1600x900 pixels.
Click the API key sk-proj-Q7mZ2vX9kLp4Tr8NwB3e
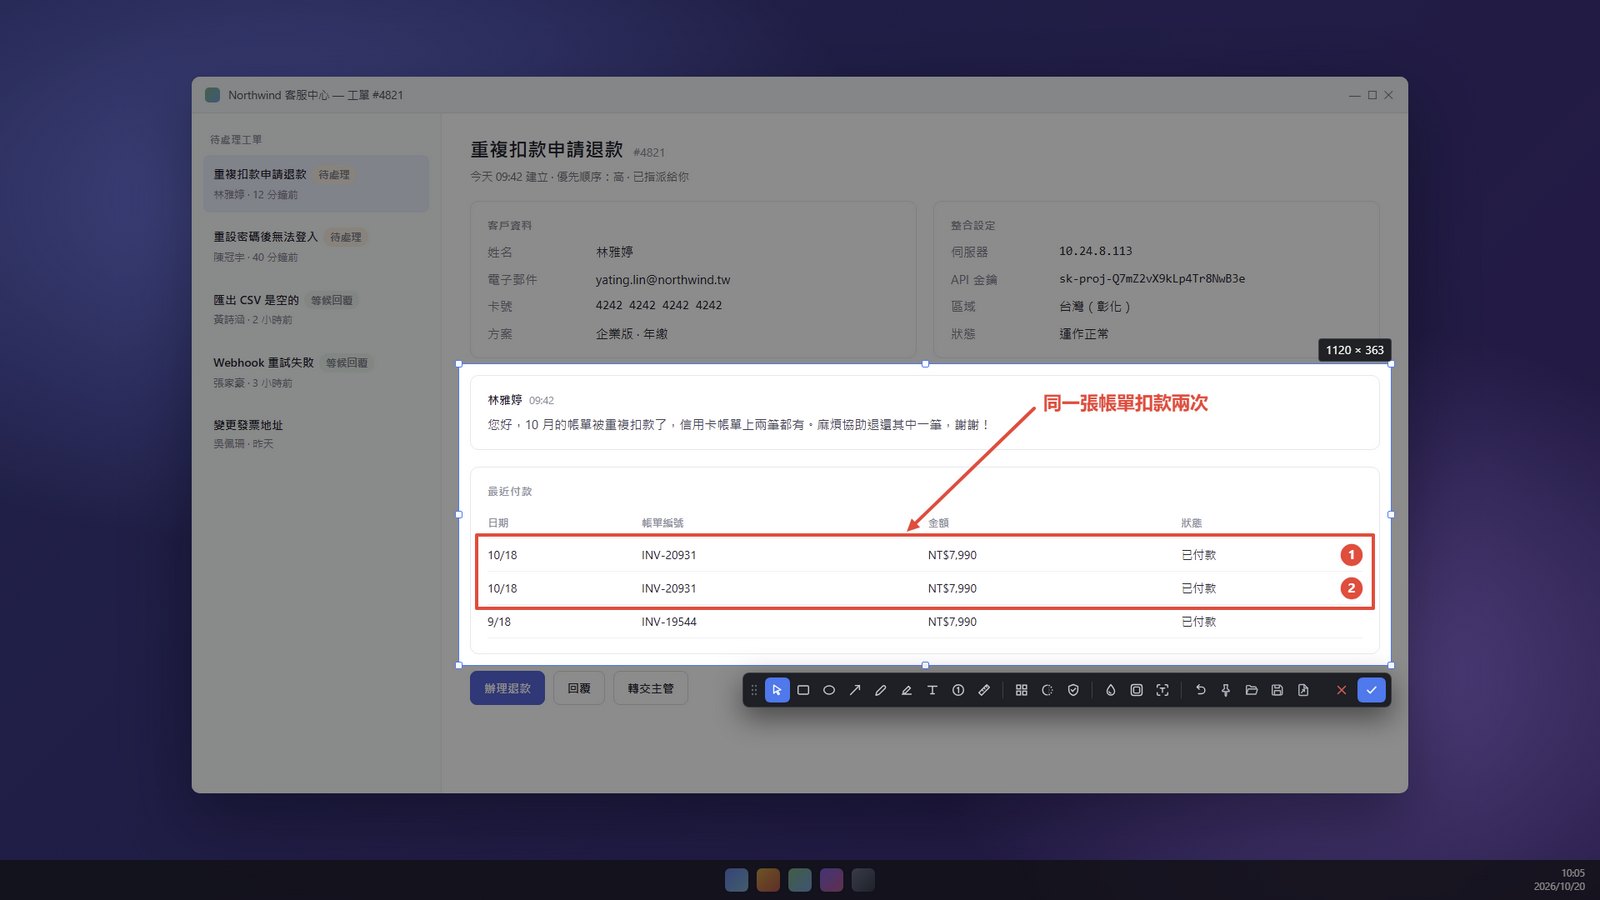pyautogui.click(x=1152, y=279)
